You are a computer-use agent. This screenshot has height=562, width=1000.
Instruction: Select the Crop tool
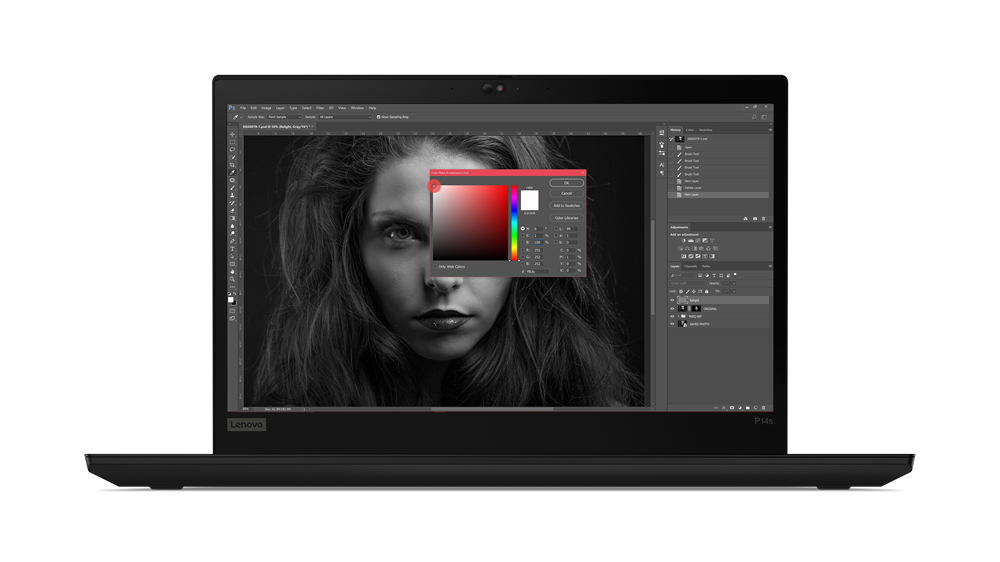[233, 165]
